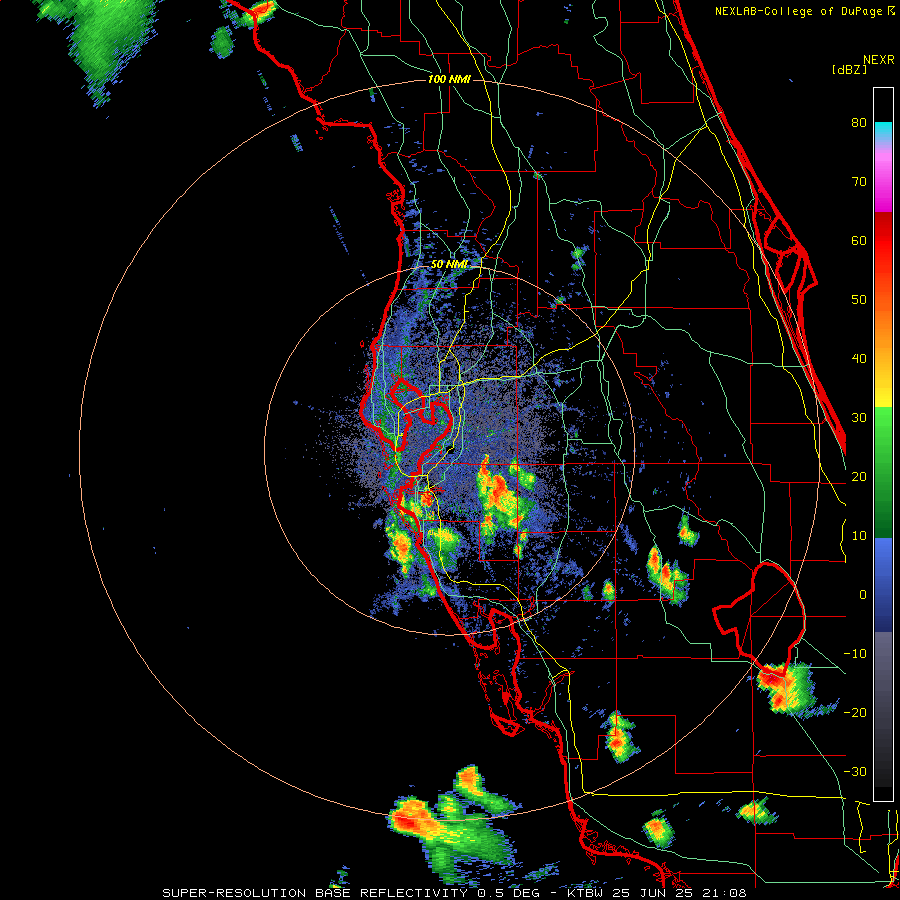Click the -30 value on the dBZ scale
Viewport: 900px width, 900px height.
click(x=855, y=772)
